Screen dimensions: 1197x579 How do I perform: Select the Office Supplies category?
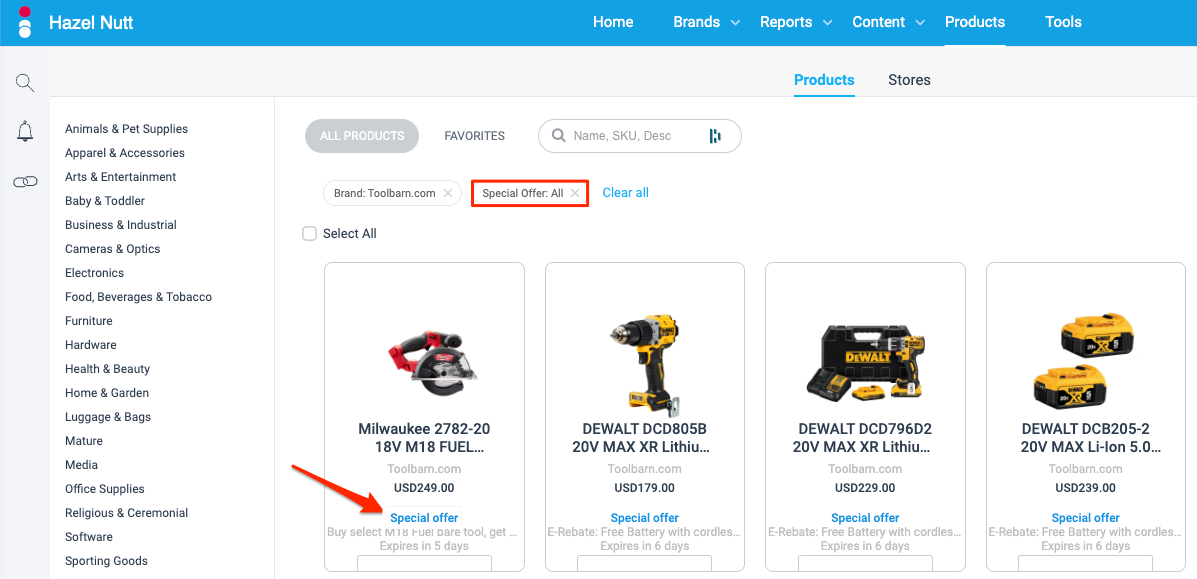click(105, 489)
